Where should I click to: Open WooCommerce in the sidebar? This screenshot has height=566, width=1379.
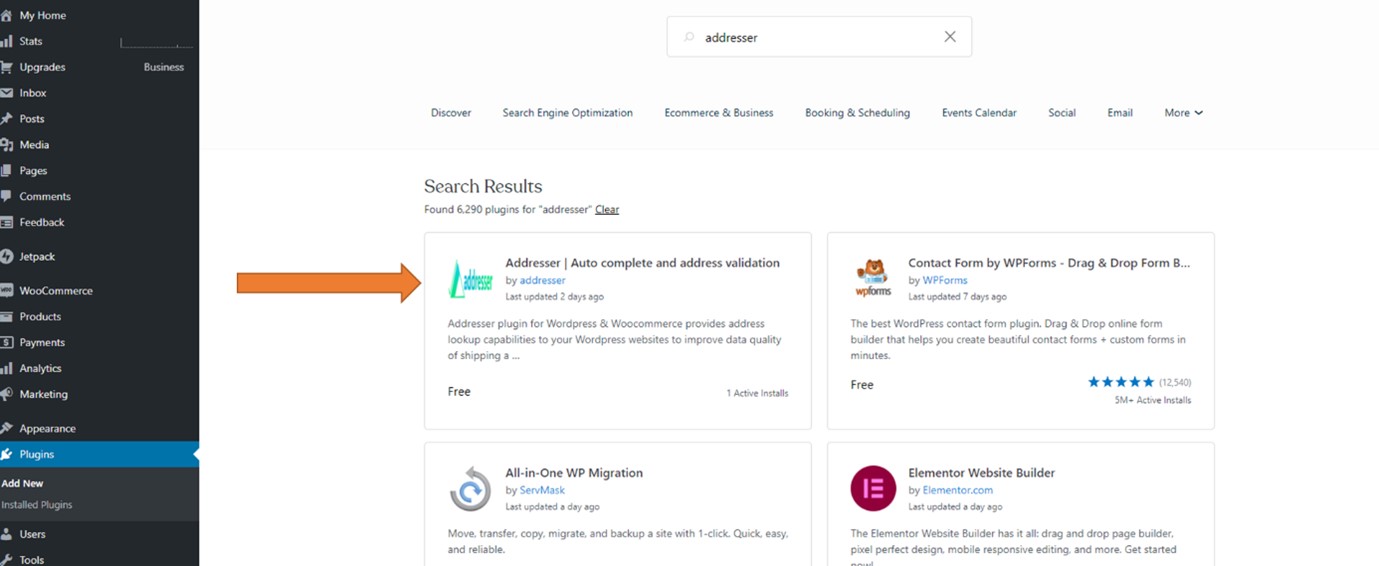coord(55,291)
